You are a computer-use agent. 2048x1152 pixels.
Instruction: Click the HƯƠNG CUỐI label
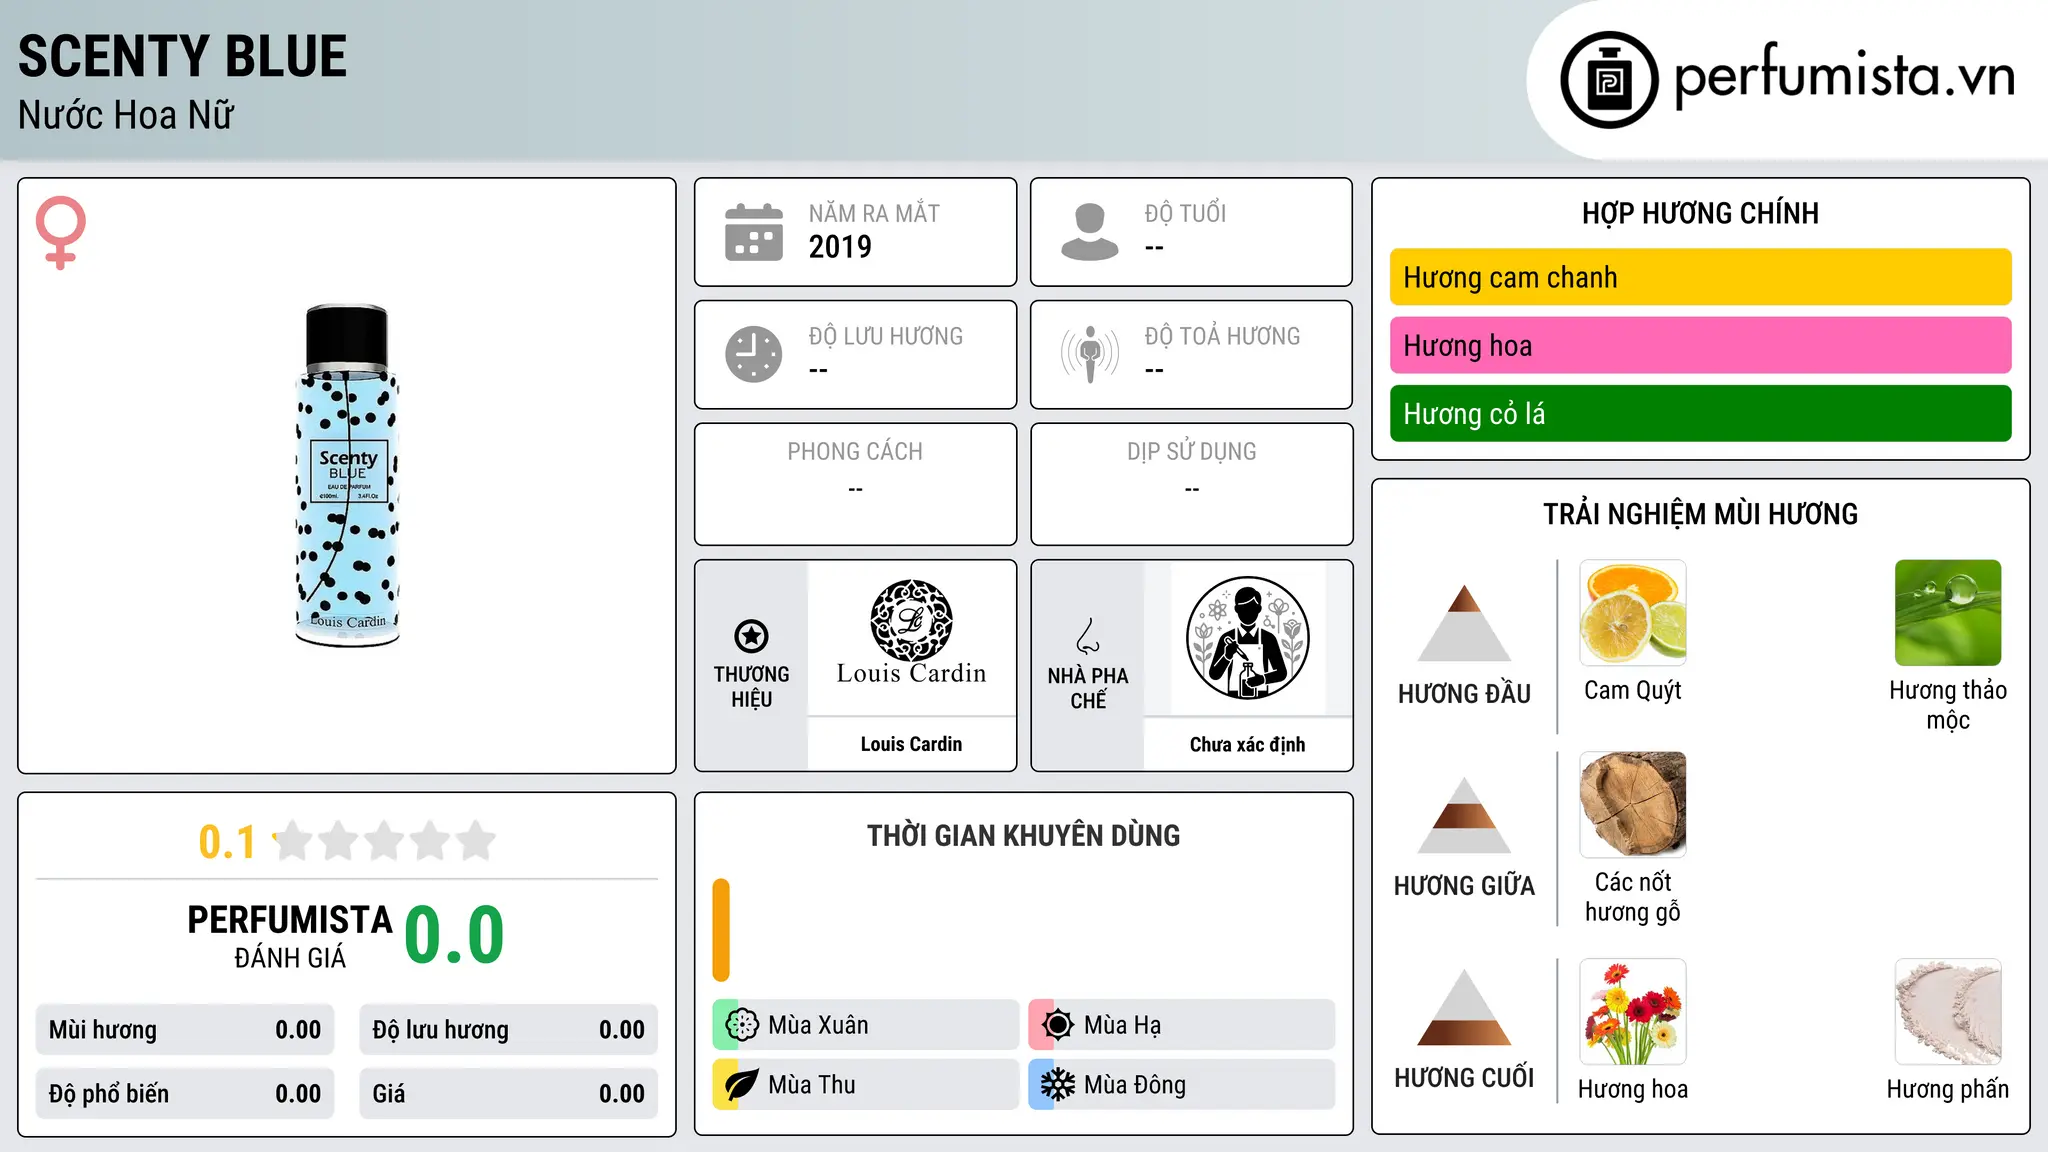pyautogui.click(x=1464, y=1078)
